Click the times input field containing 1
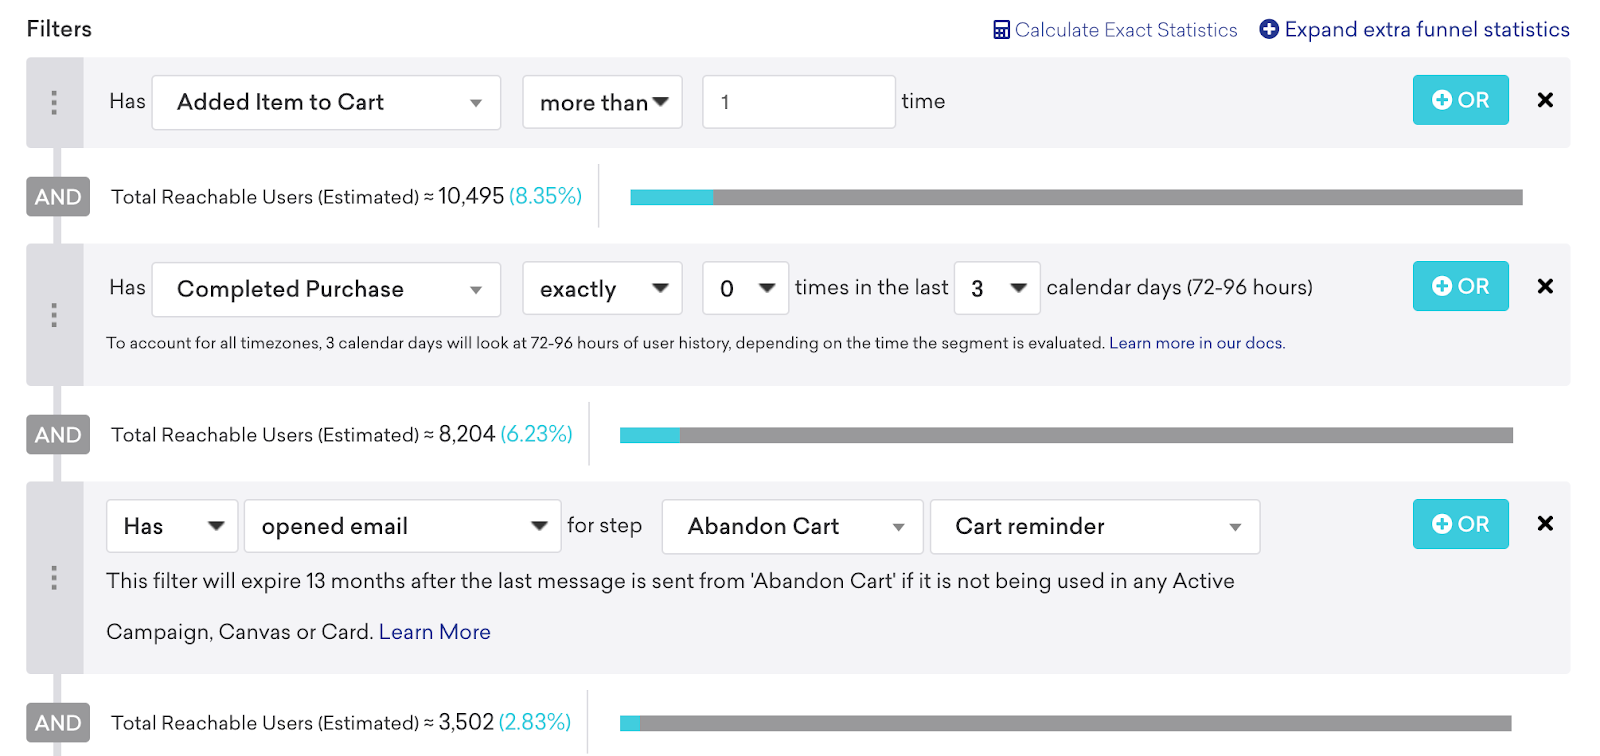 (799, 102)
